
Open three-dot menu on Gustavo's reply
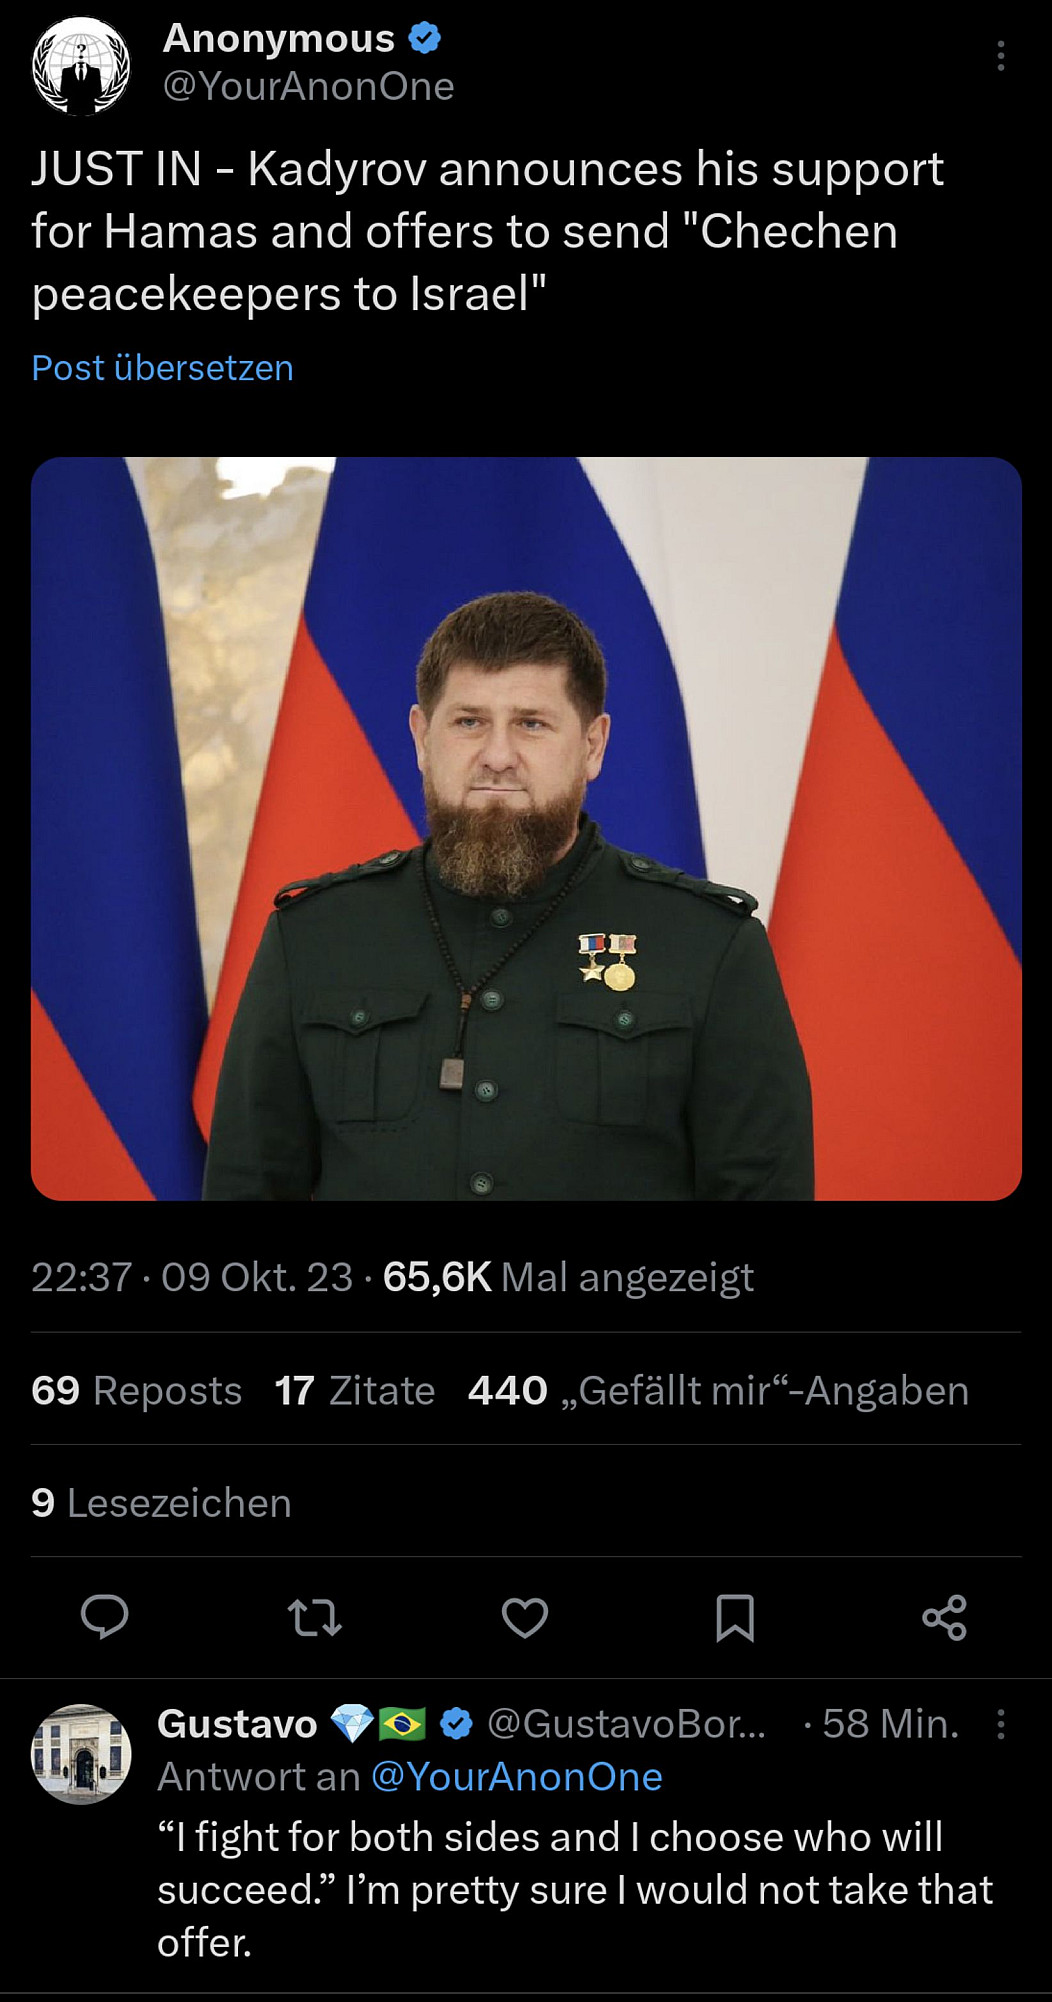[1000, 1724]
